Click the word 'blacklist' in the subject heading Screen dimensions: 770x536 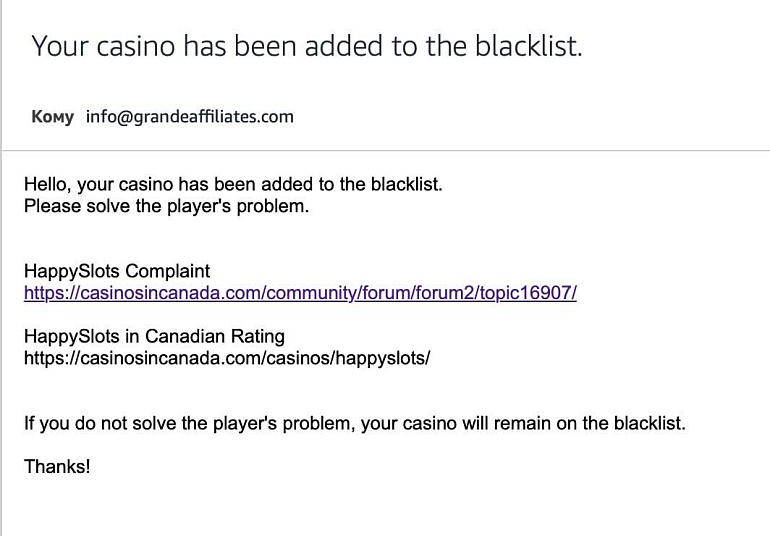(525, 46)
